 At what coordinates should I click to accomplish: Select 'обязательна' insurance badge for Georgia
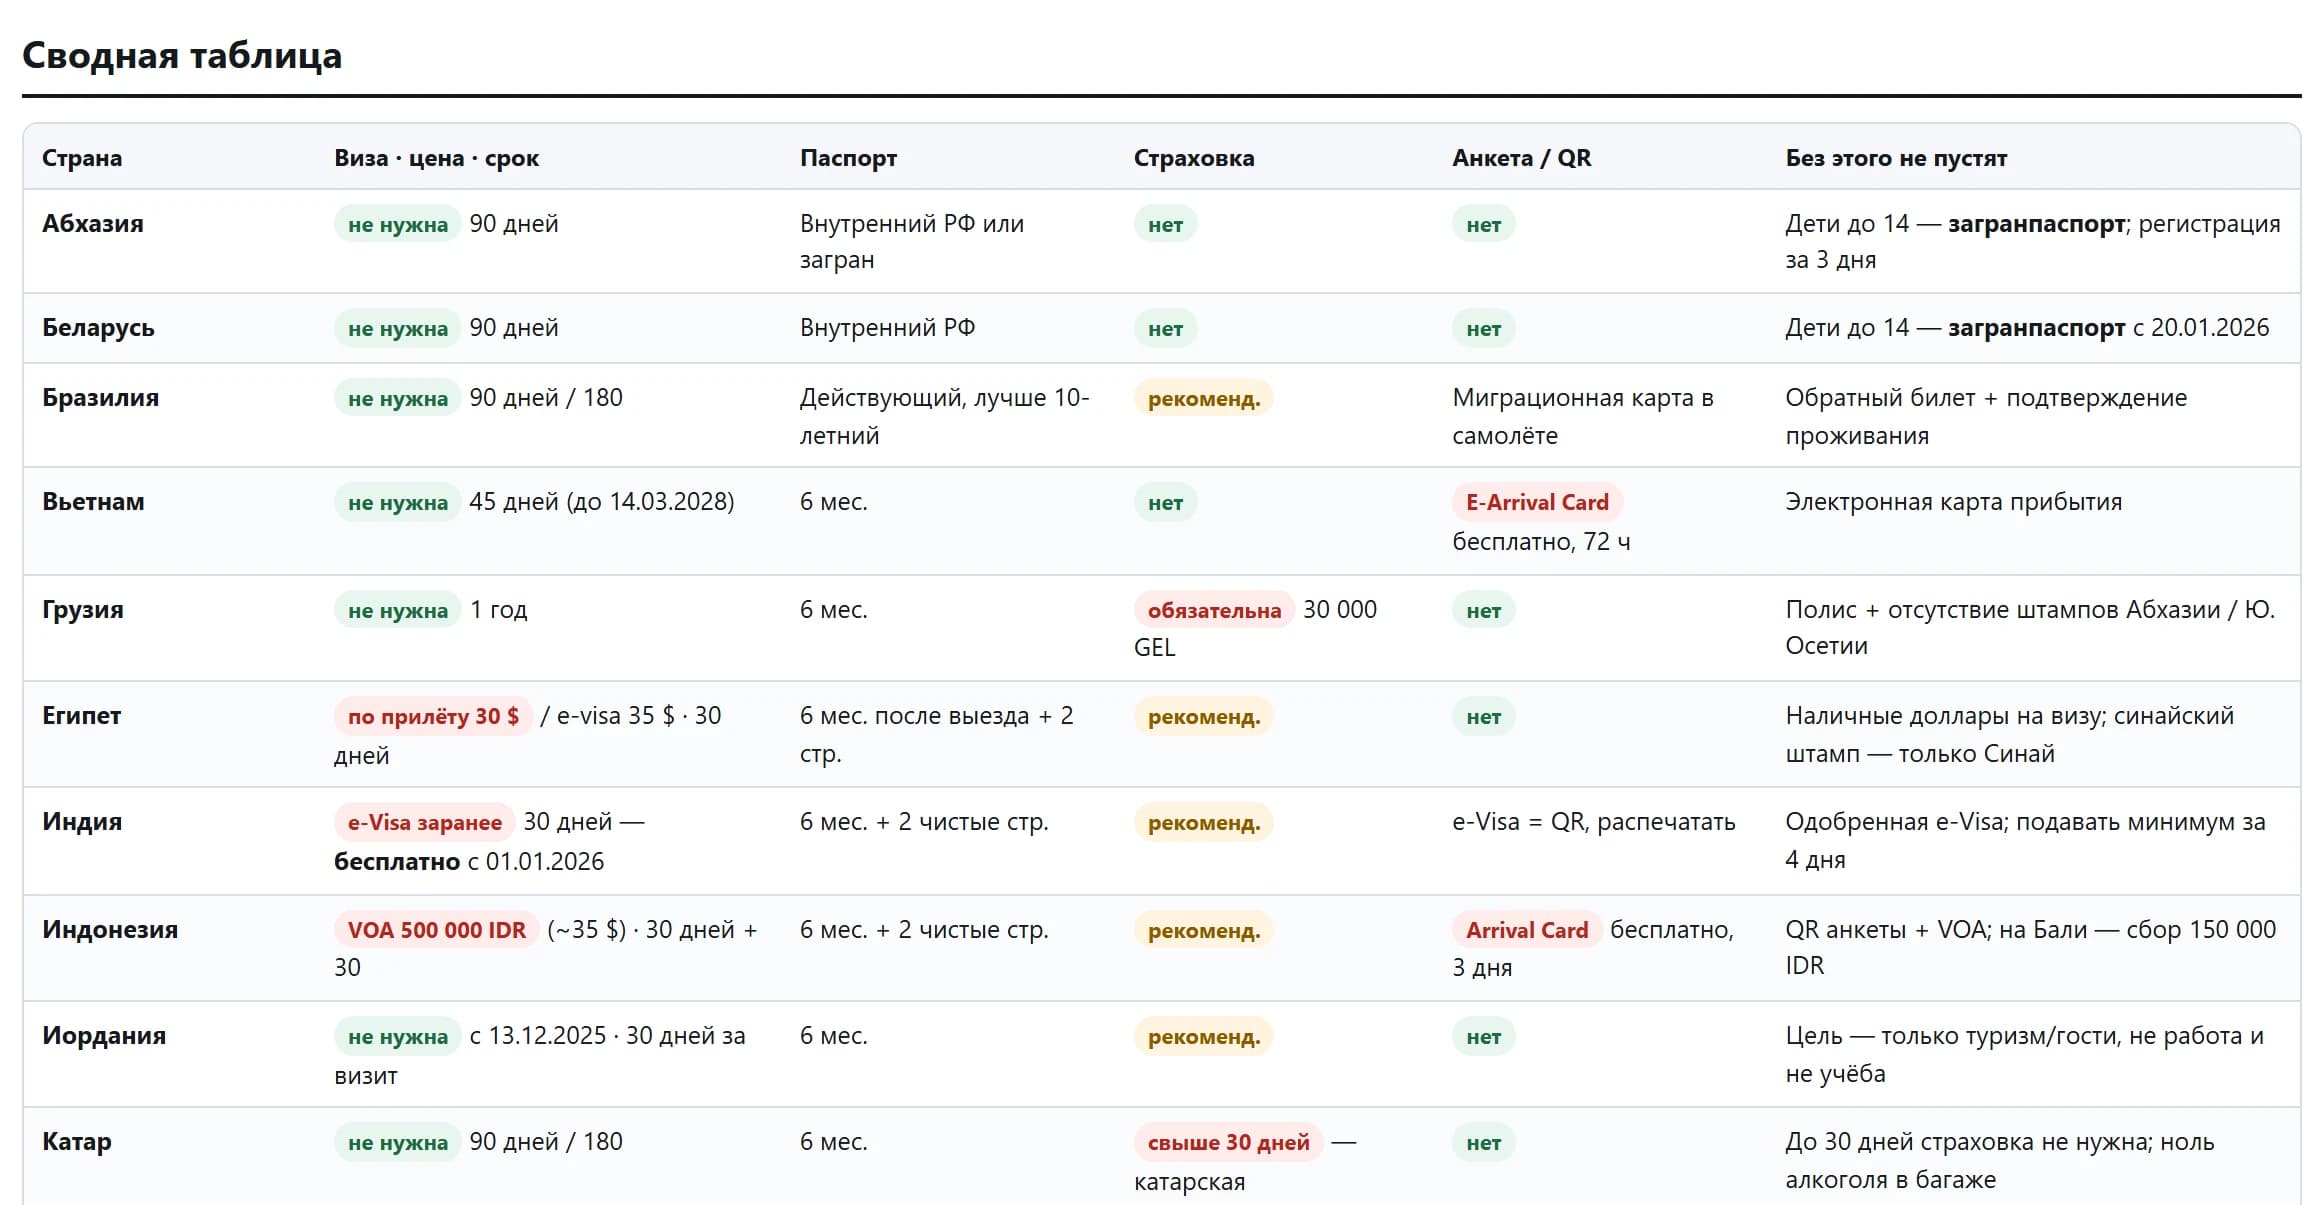[1214, 610]
